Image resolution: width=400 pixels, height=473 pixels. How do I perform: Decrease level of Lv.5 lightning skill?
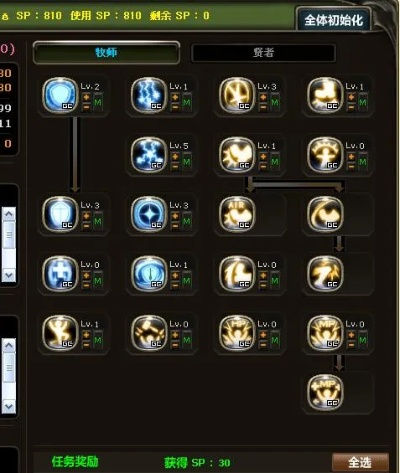(175, 166)
